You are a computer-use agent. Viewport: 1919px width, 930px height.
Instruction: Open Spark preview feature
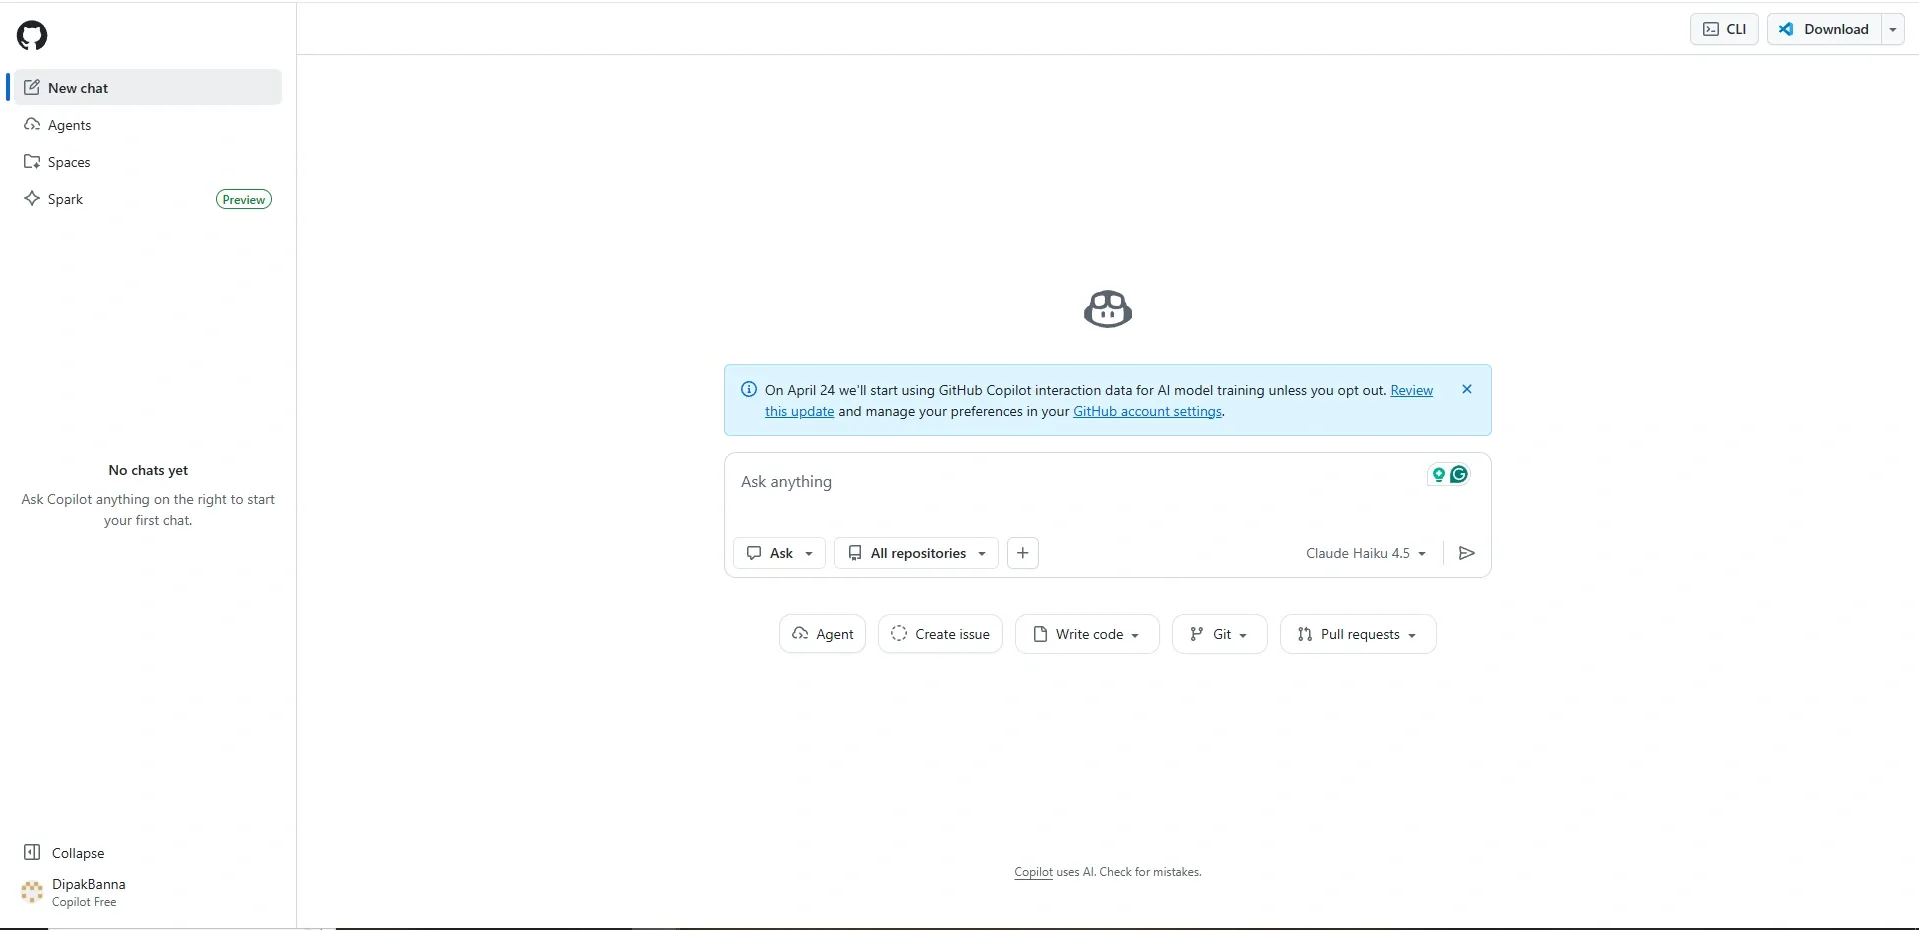[66, 199]
